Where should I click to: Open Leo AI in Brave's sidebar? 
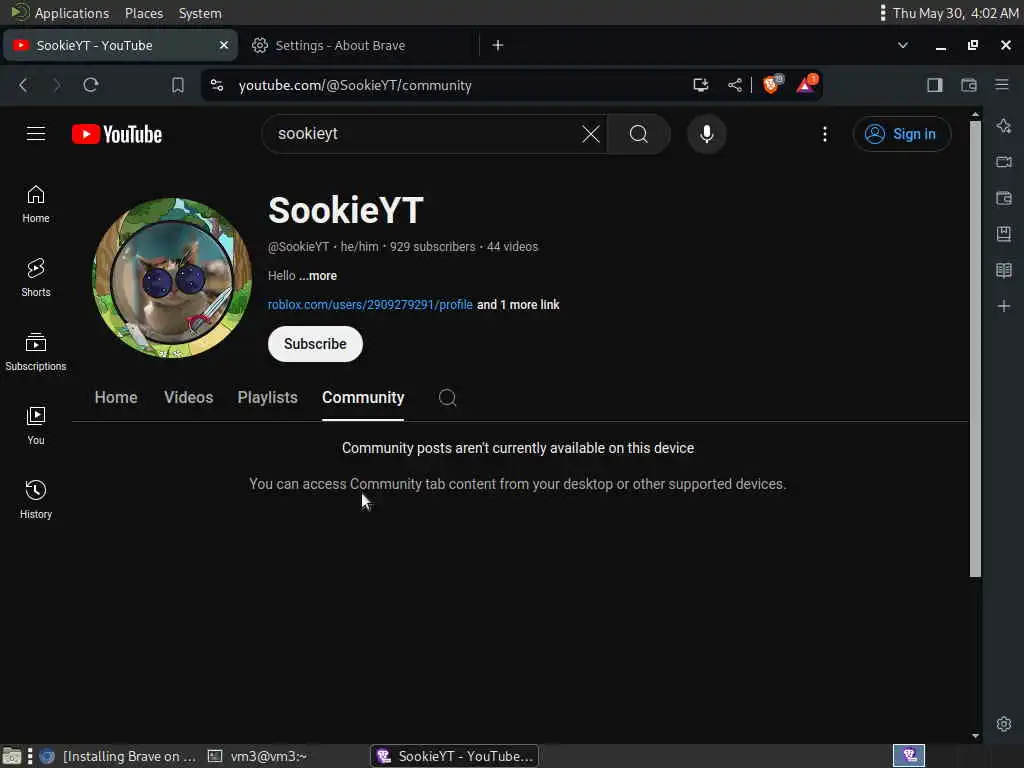[1004, 125]
